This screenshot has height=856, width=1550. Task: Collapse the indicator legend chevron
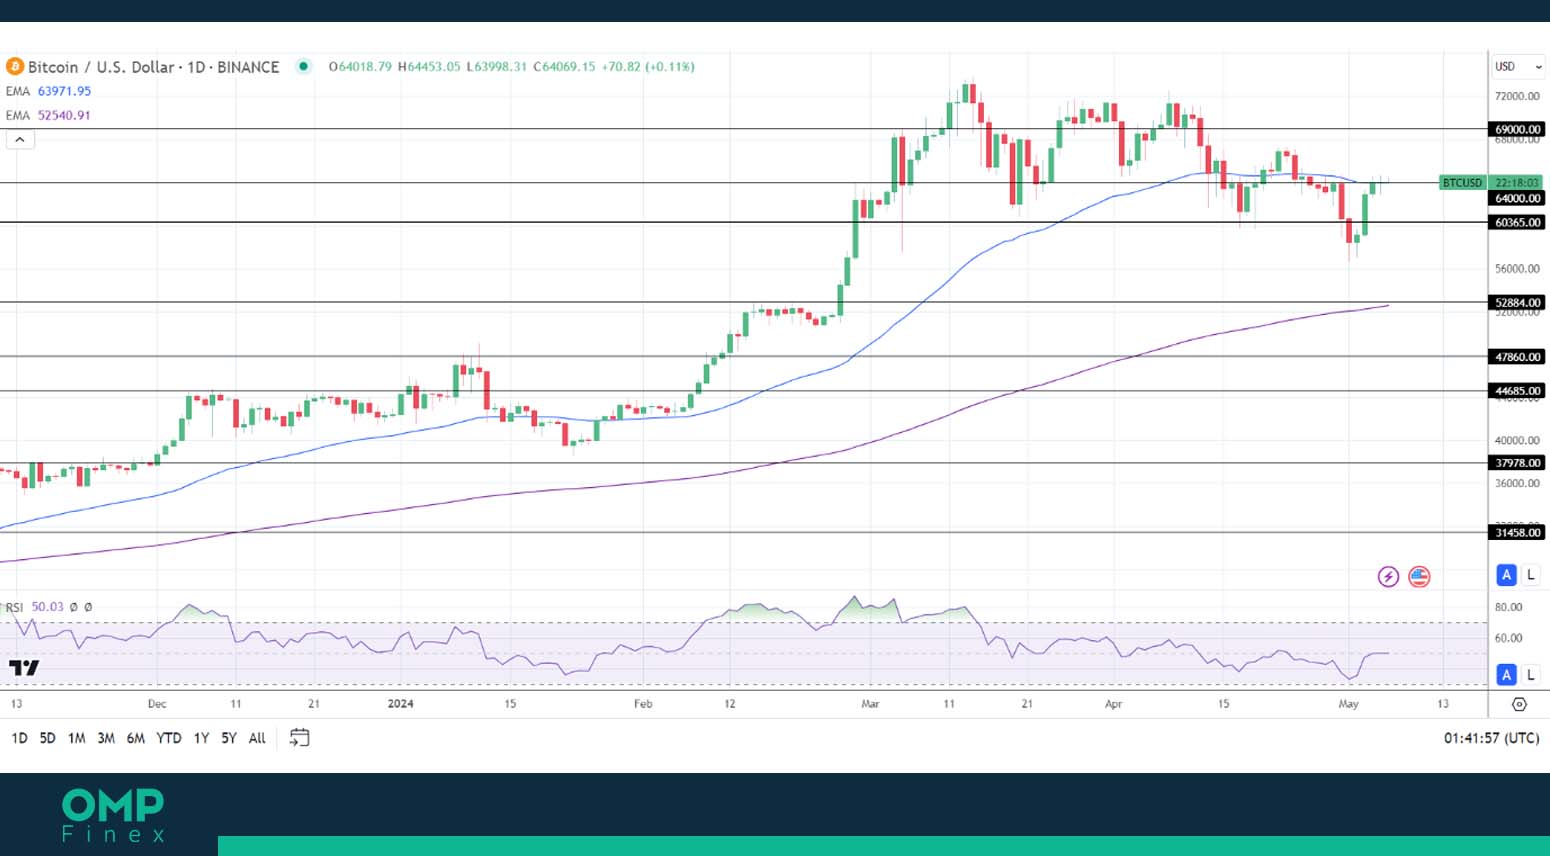tap(20, 140)
